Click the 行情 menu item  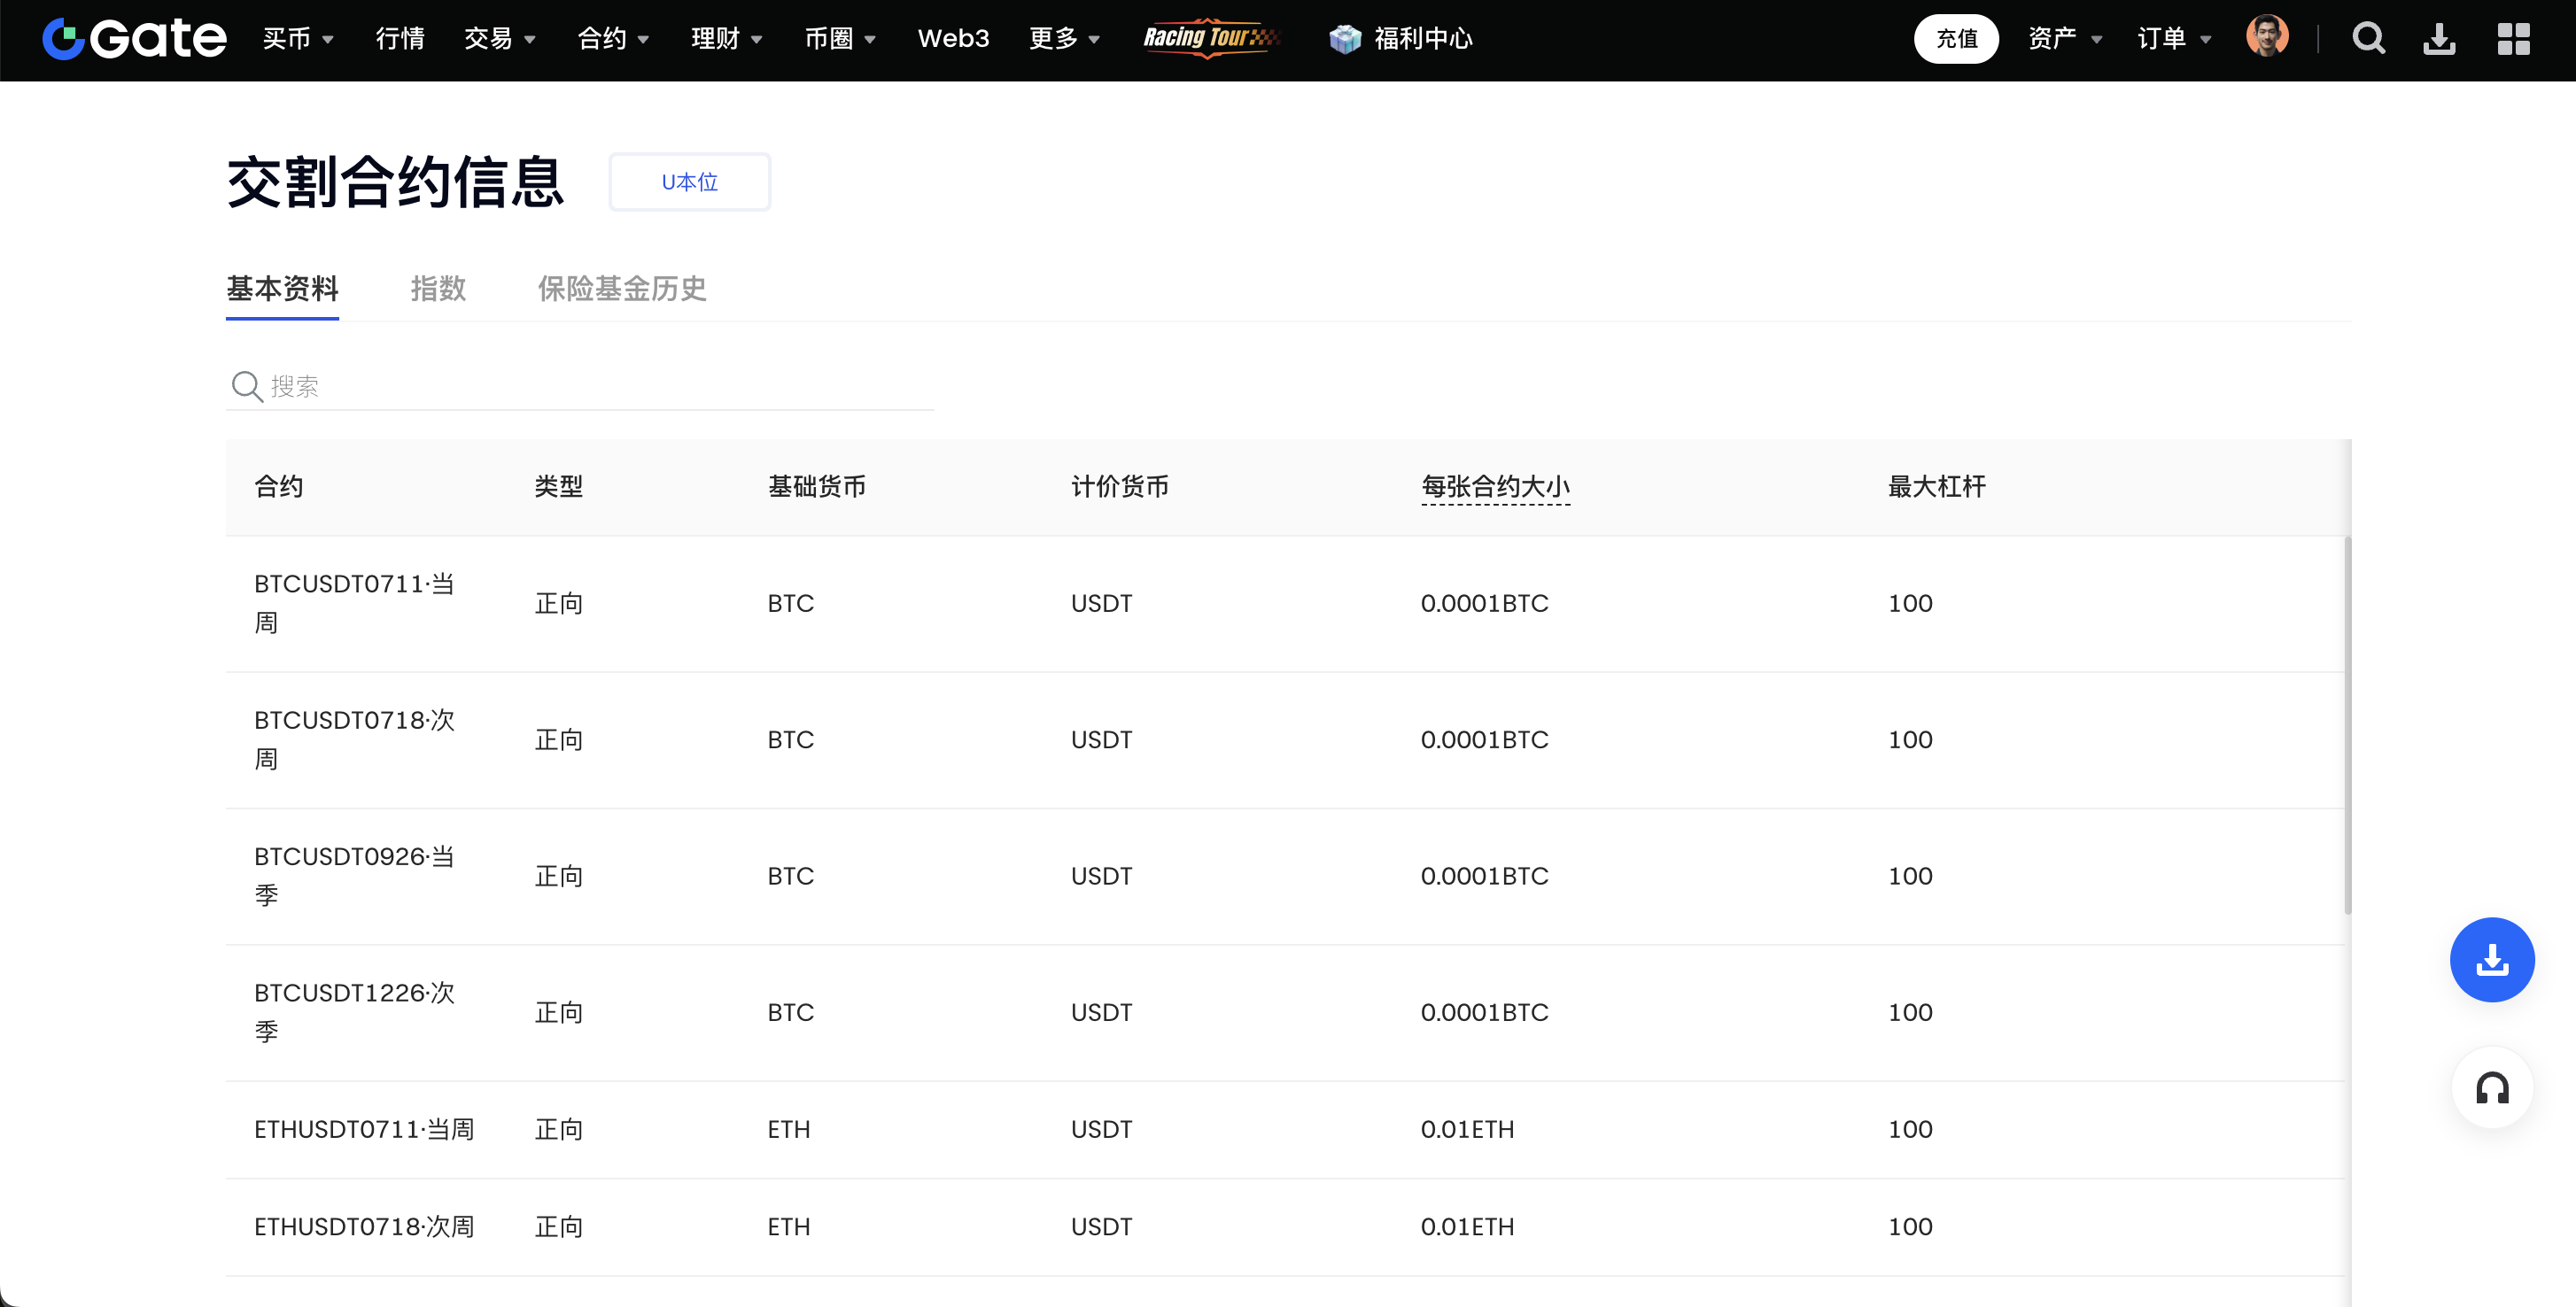coord(400,39)
